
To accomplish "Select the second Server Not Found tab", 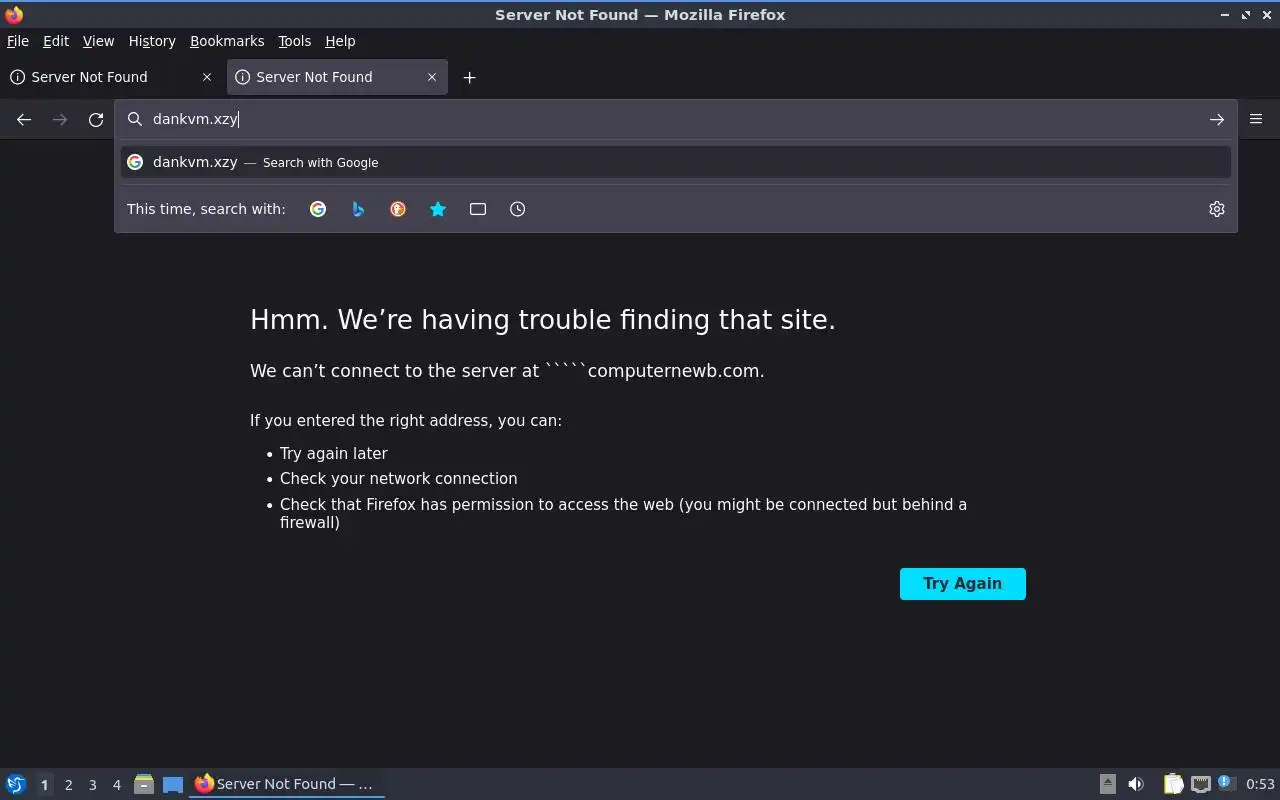I will 337,77.
